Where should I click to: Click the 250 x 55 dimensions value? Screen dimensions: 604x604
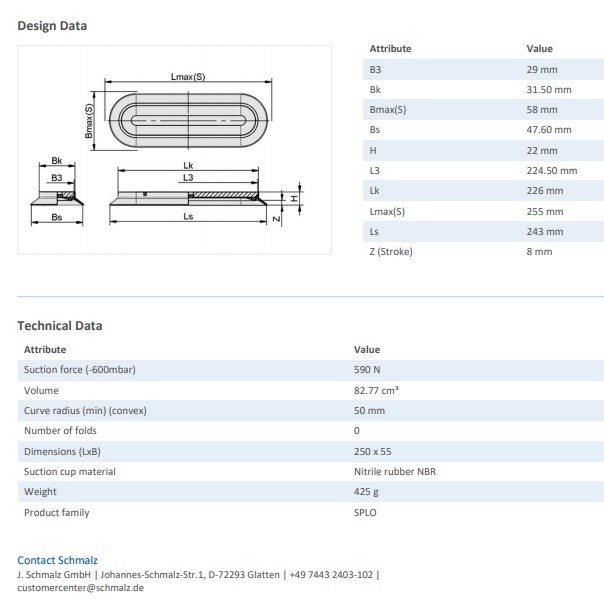(x=373, y=451)
